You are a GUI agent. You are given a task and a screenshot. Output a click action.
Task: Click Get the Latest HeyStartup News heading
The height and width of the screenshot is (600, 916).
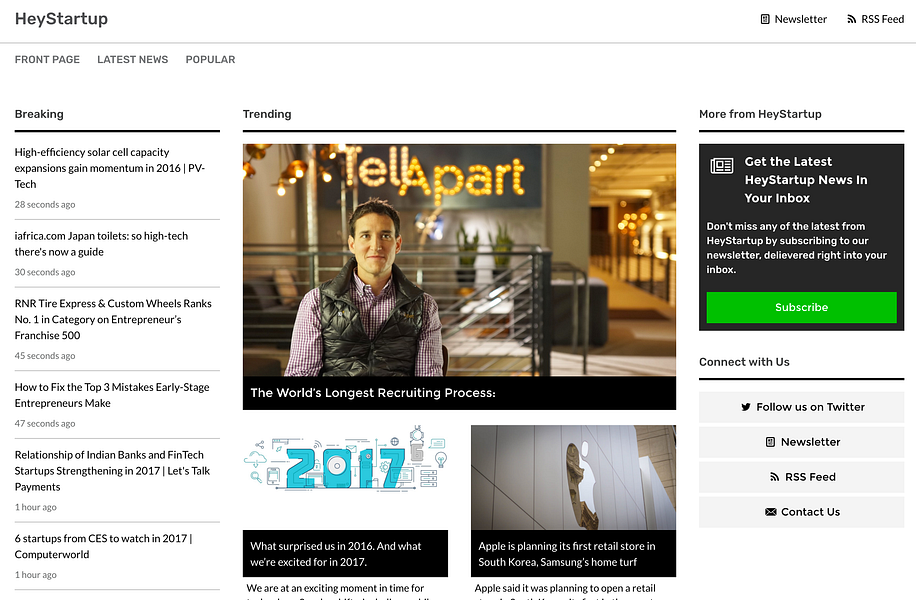(x=806, y=180)
